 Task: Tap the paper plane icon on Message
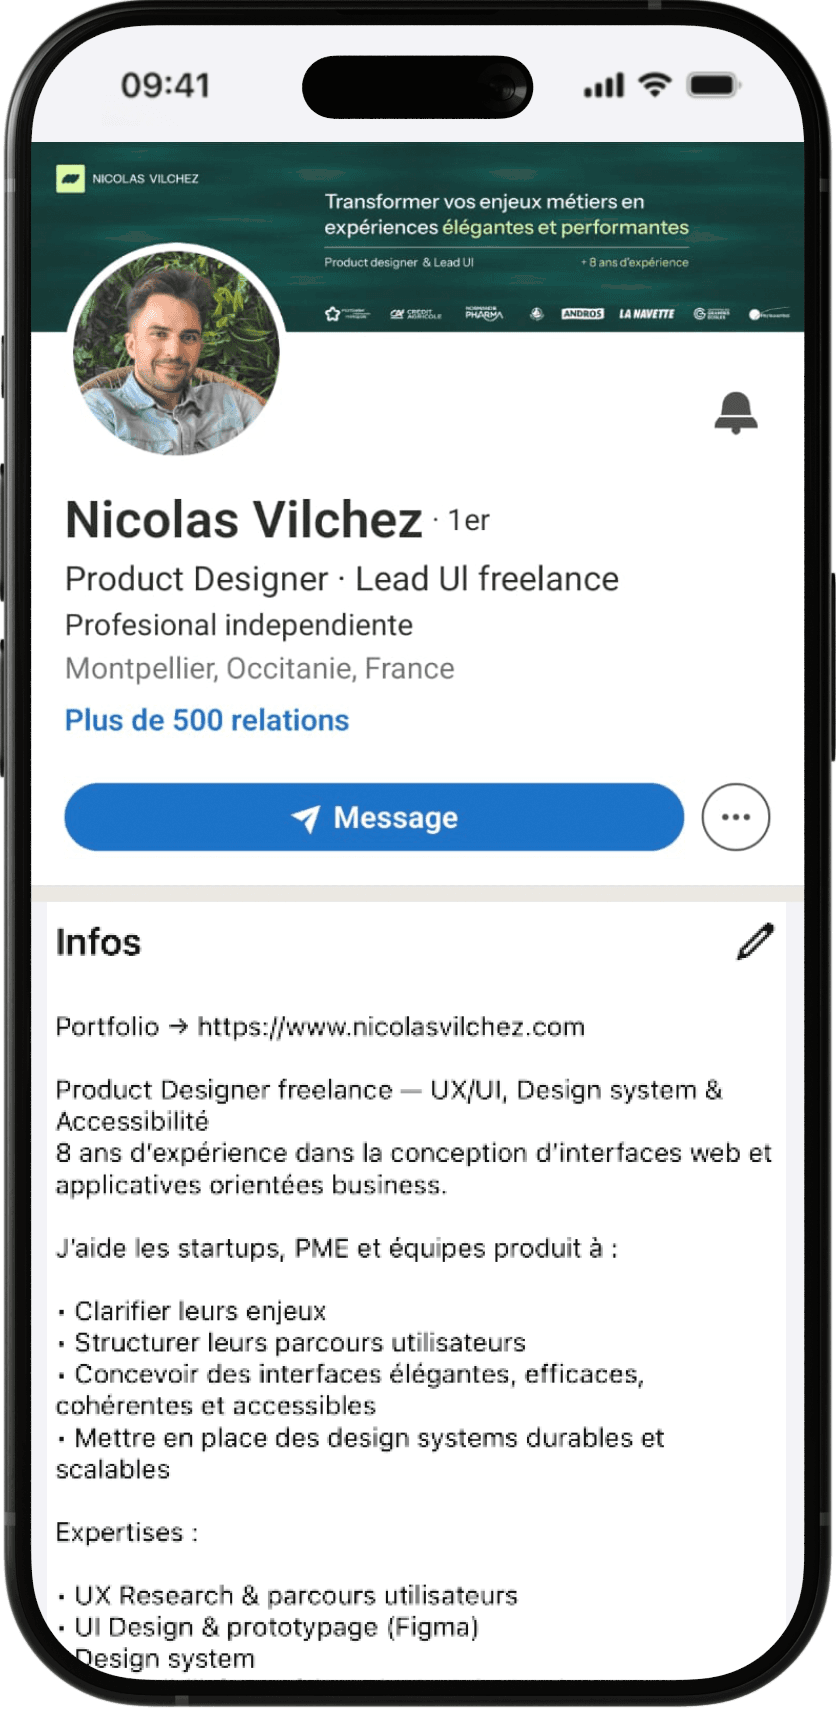click(x=306, y=818)
